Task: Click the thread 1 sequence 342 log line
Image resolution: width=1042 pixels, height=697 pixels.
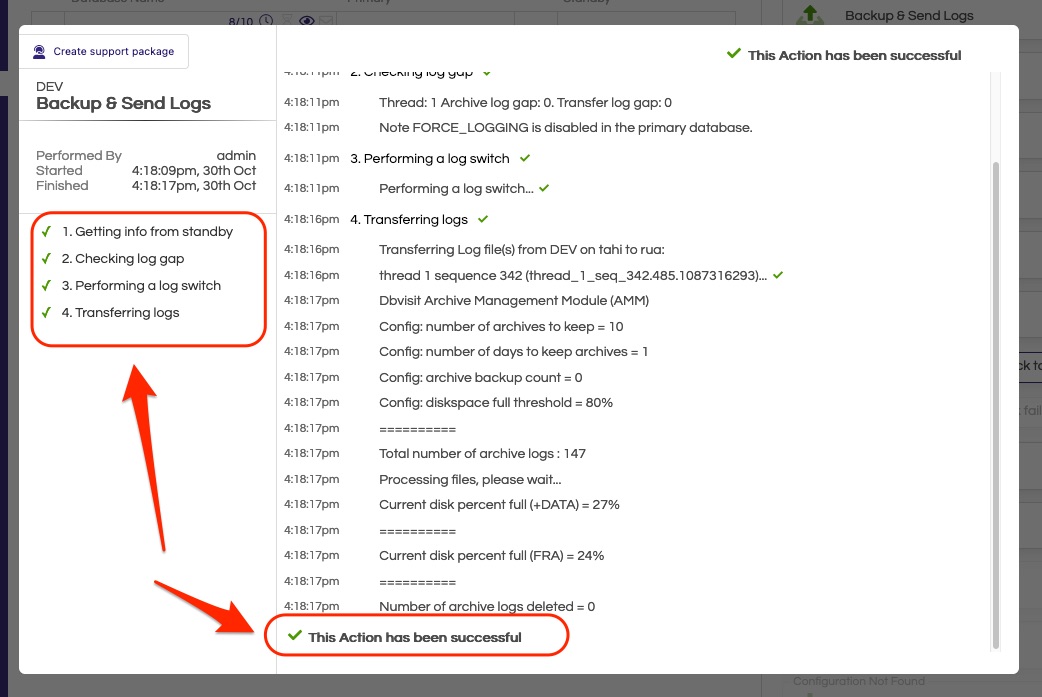Action: [x=572, y=275]
